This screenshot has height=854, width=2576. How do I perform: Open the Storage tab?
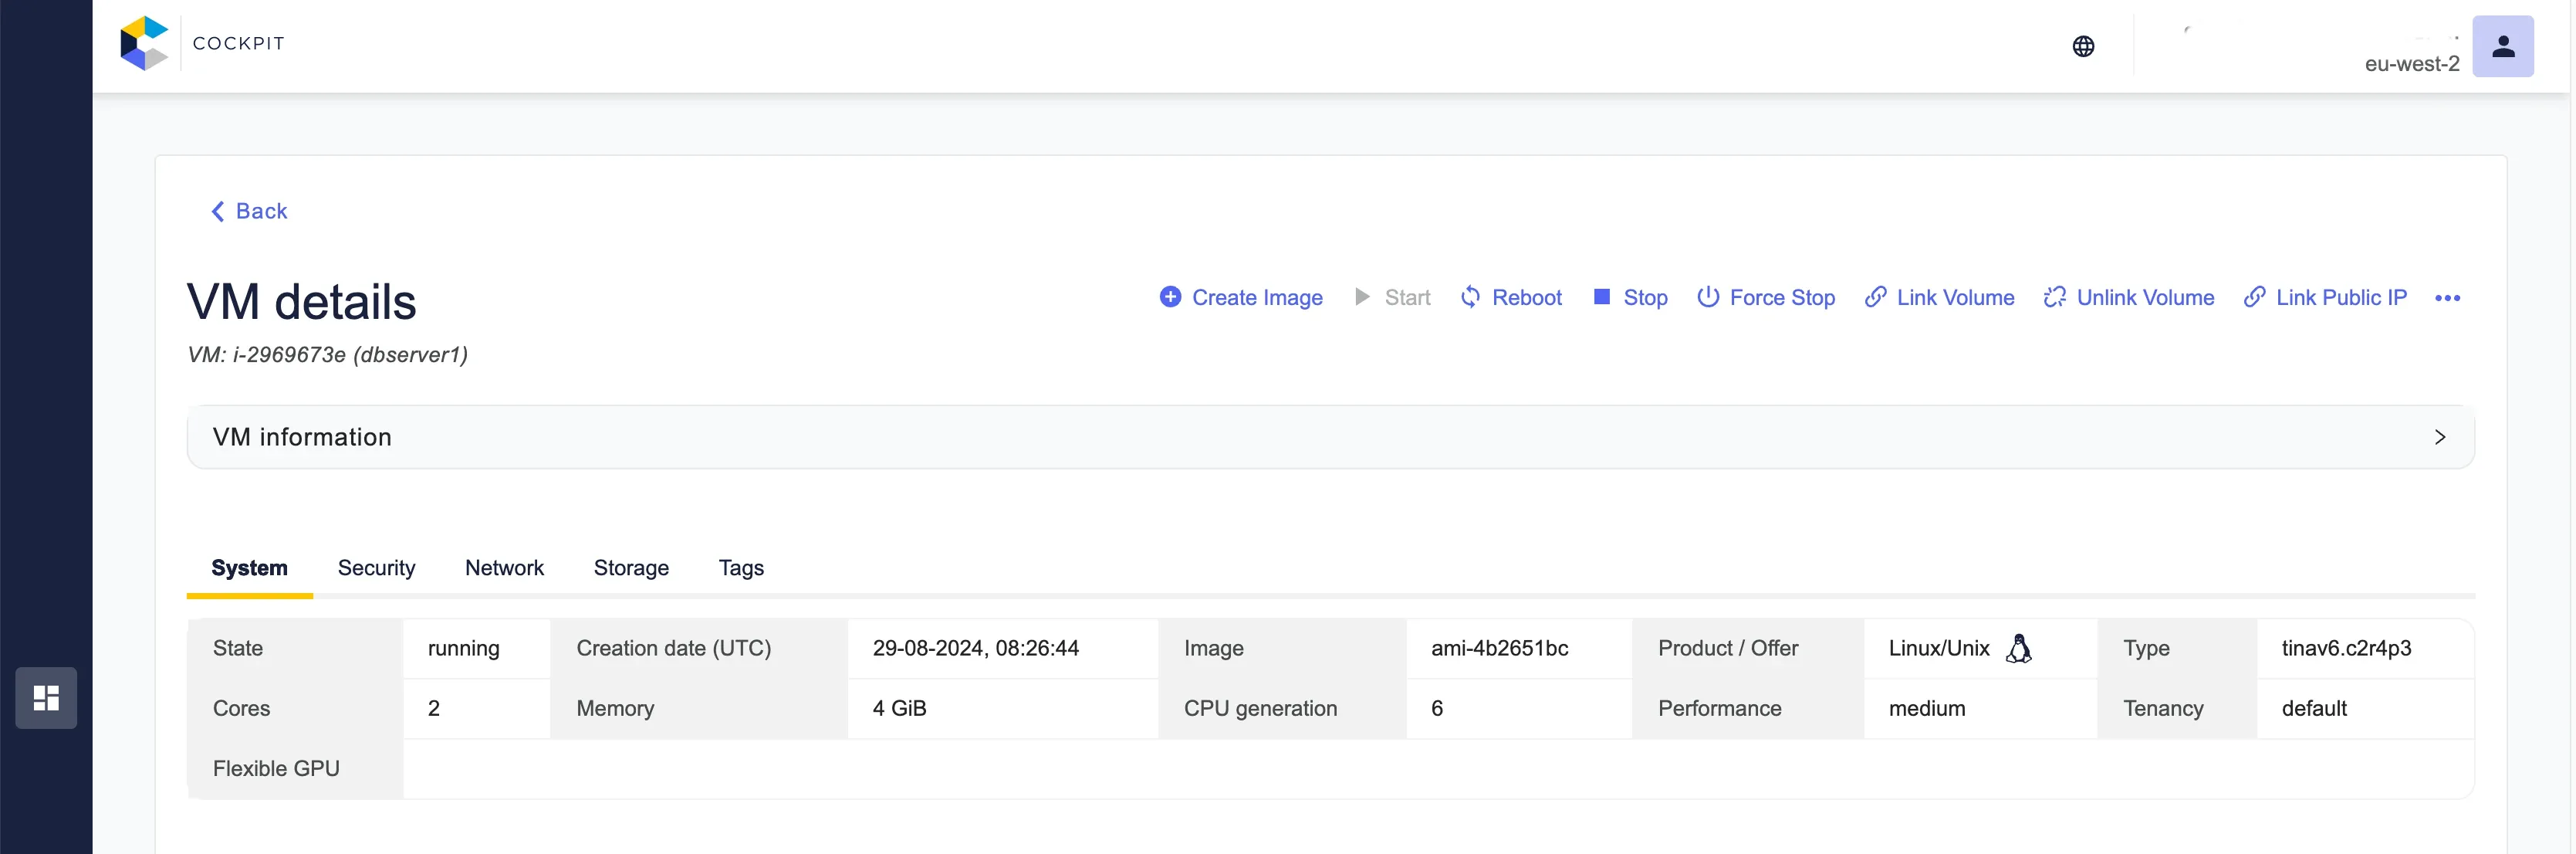click(631, 568)
